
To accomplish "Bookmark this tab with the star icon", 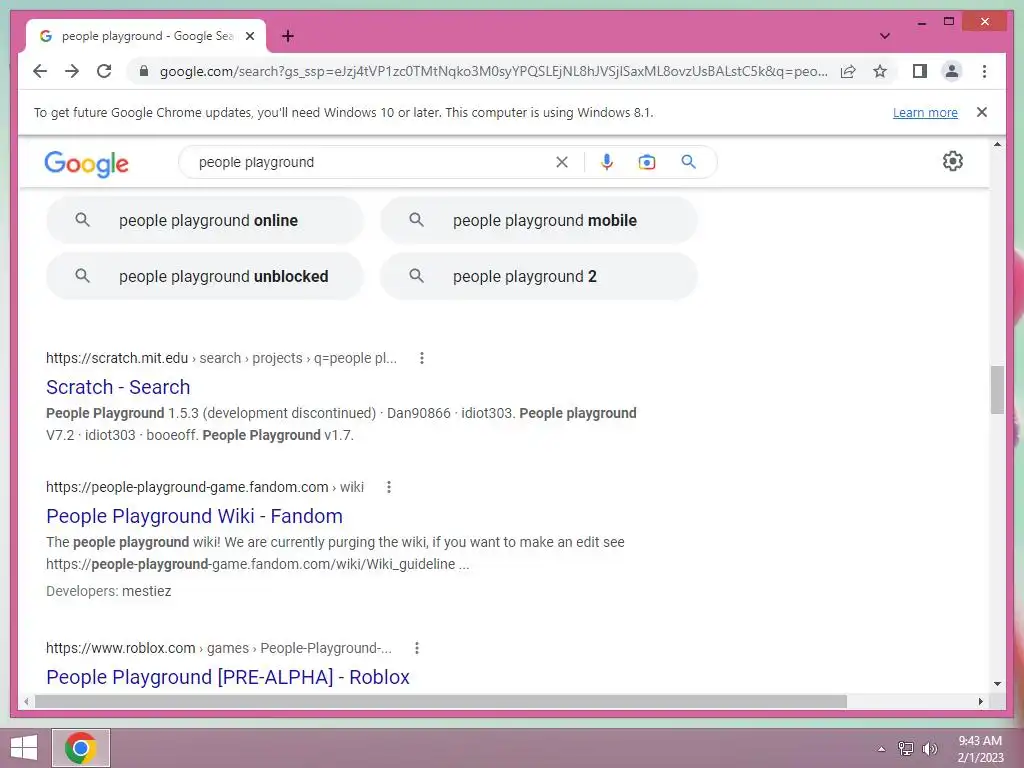I will coord(880,71).
